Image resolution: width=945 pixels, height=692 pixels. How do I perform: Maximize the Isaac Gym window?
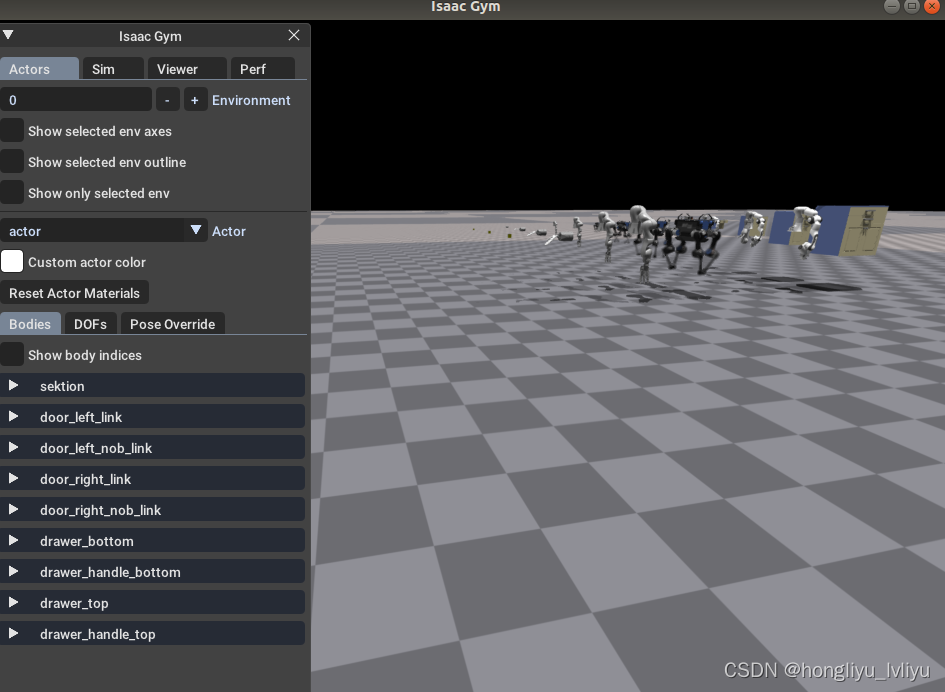(x=912, y=6)
